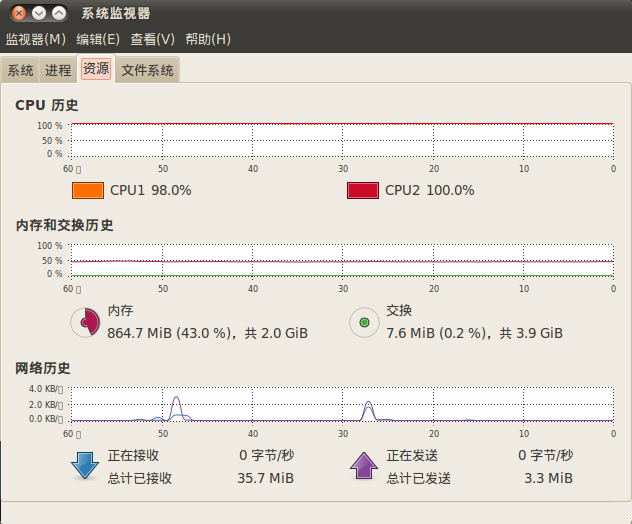Switch to the 系统 tab

pos(20,70)
